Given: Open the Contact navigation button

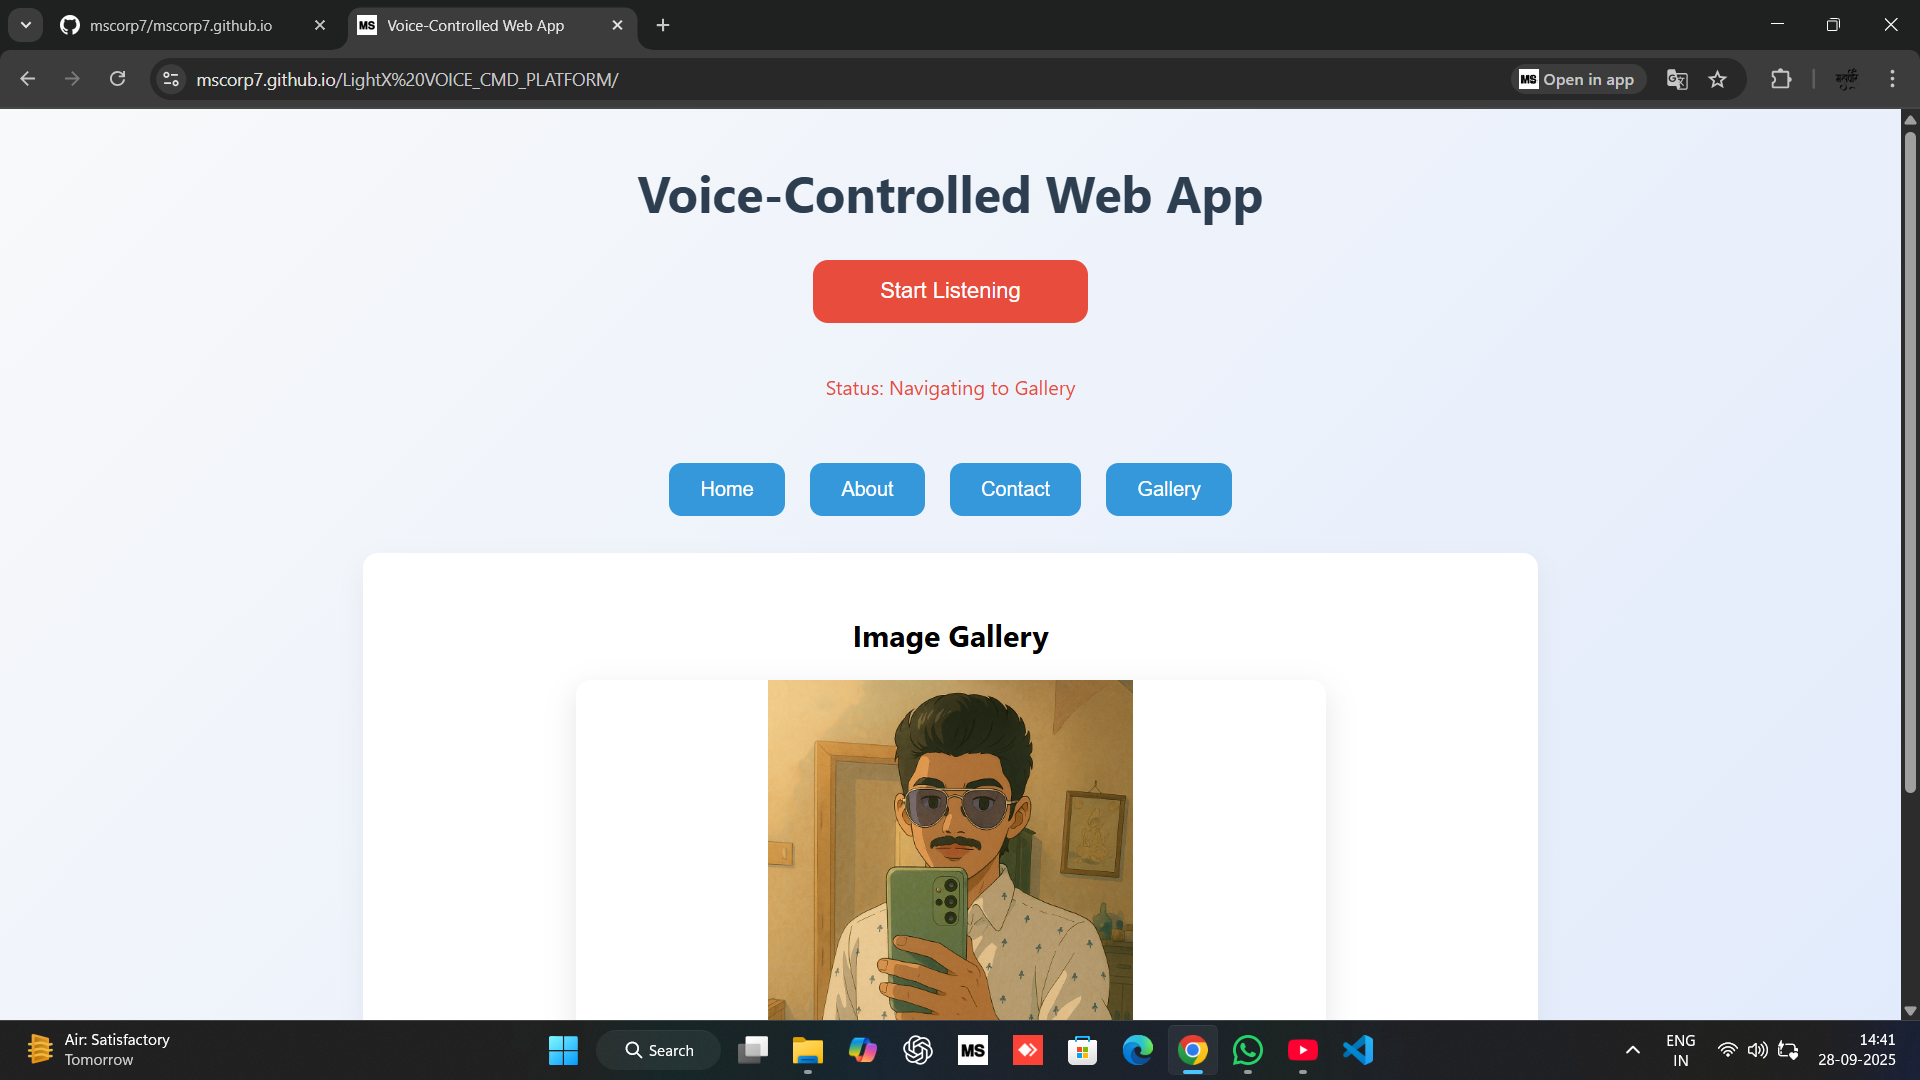Looking at the screenshot, I should click(1014, 489).
